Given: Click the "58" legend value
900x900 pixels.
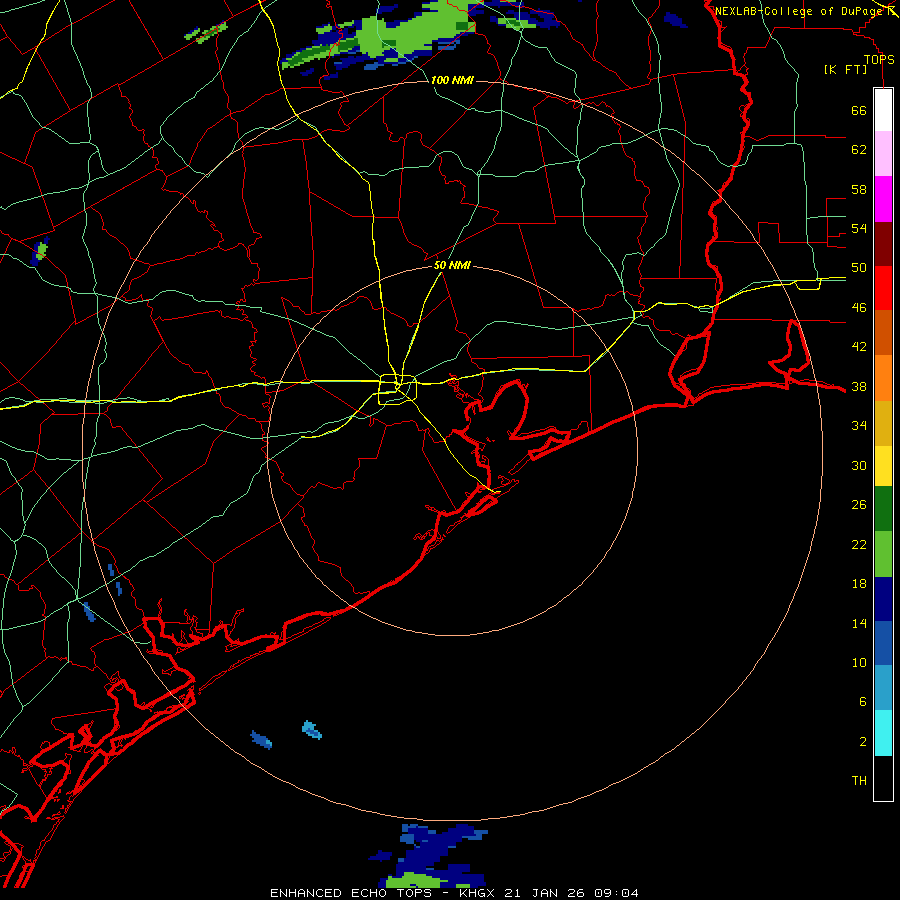Looking at the screenshot, I should [x=859, y=189].
